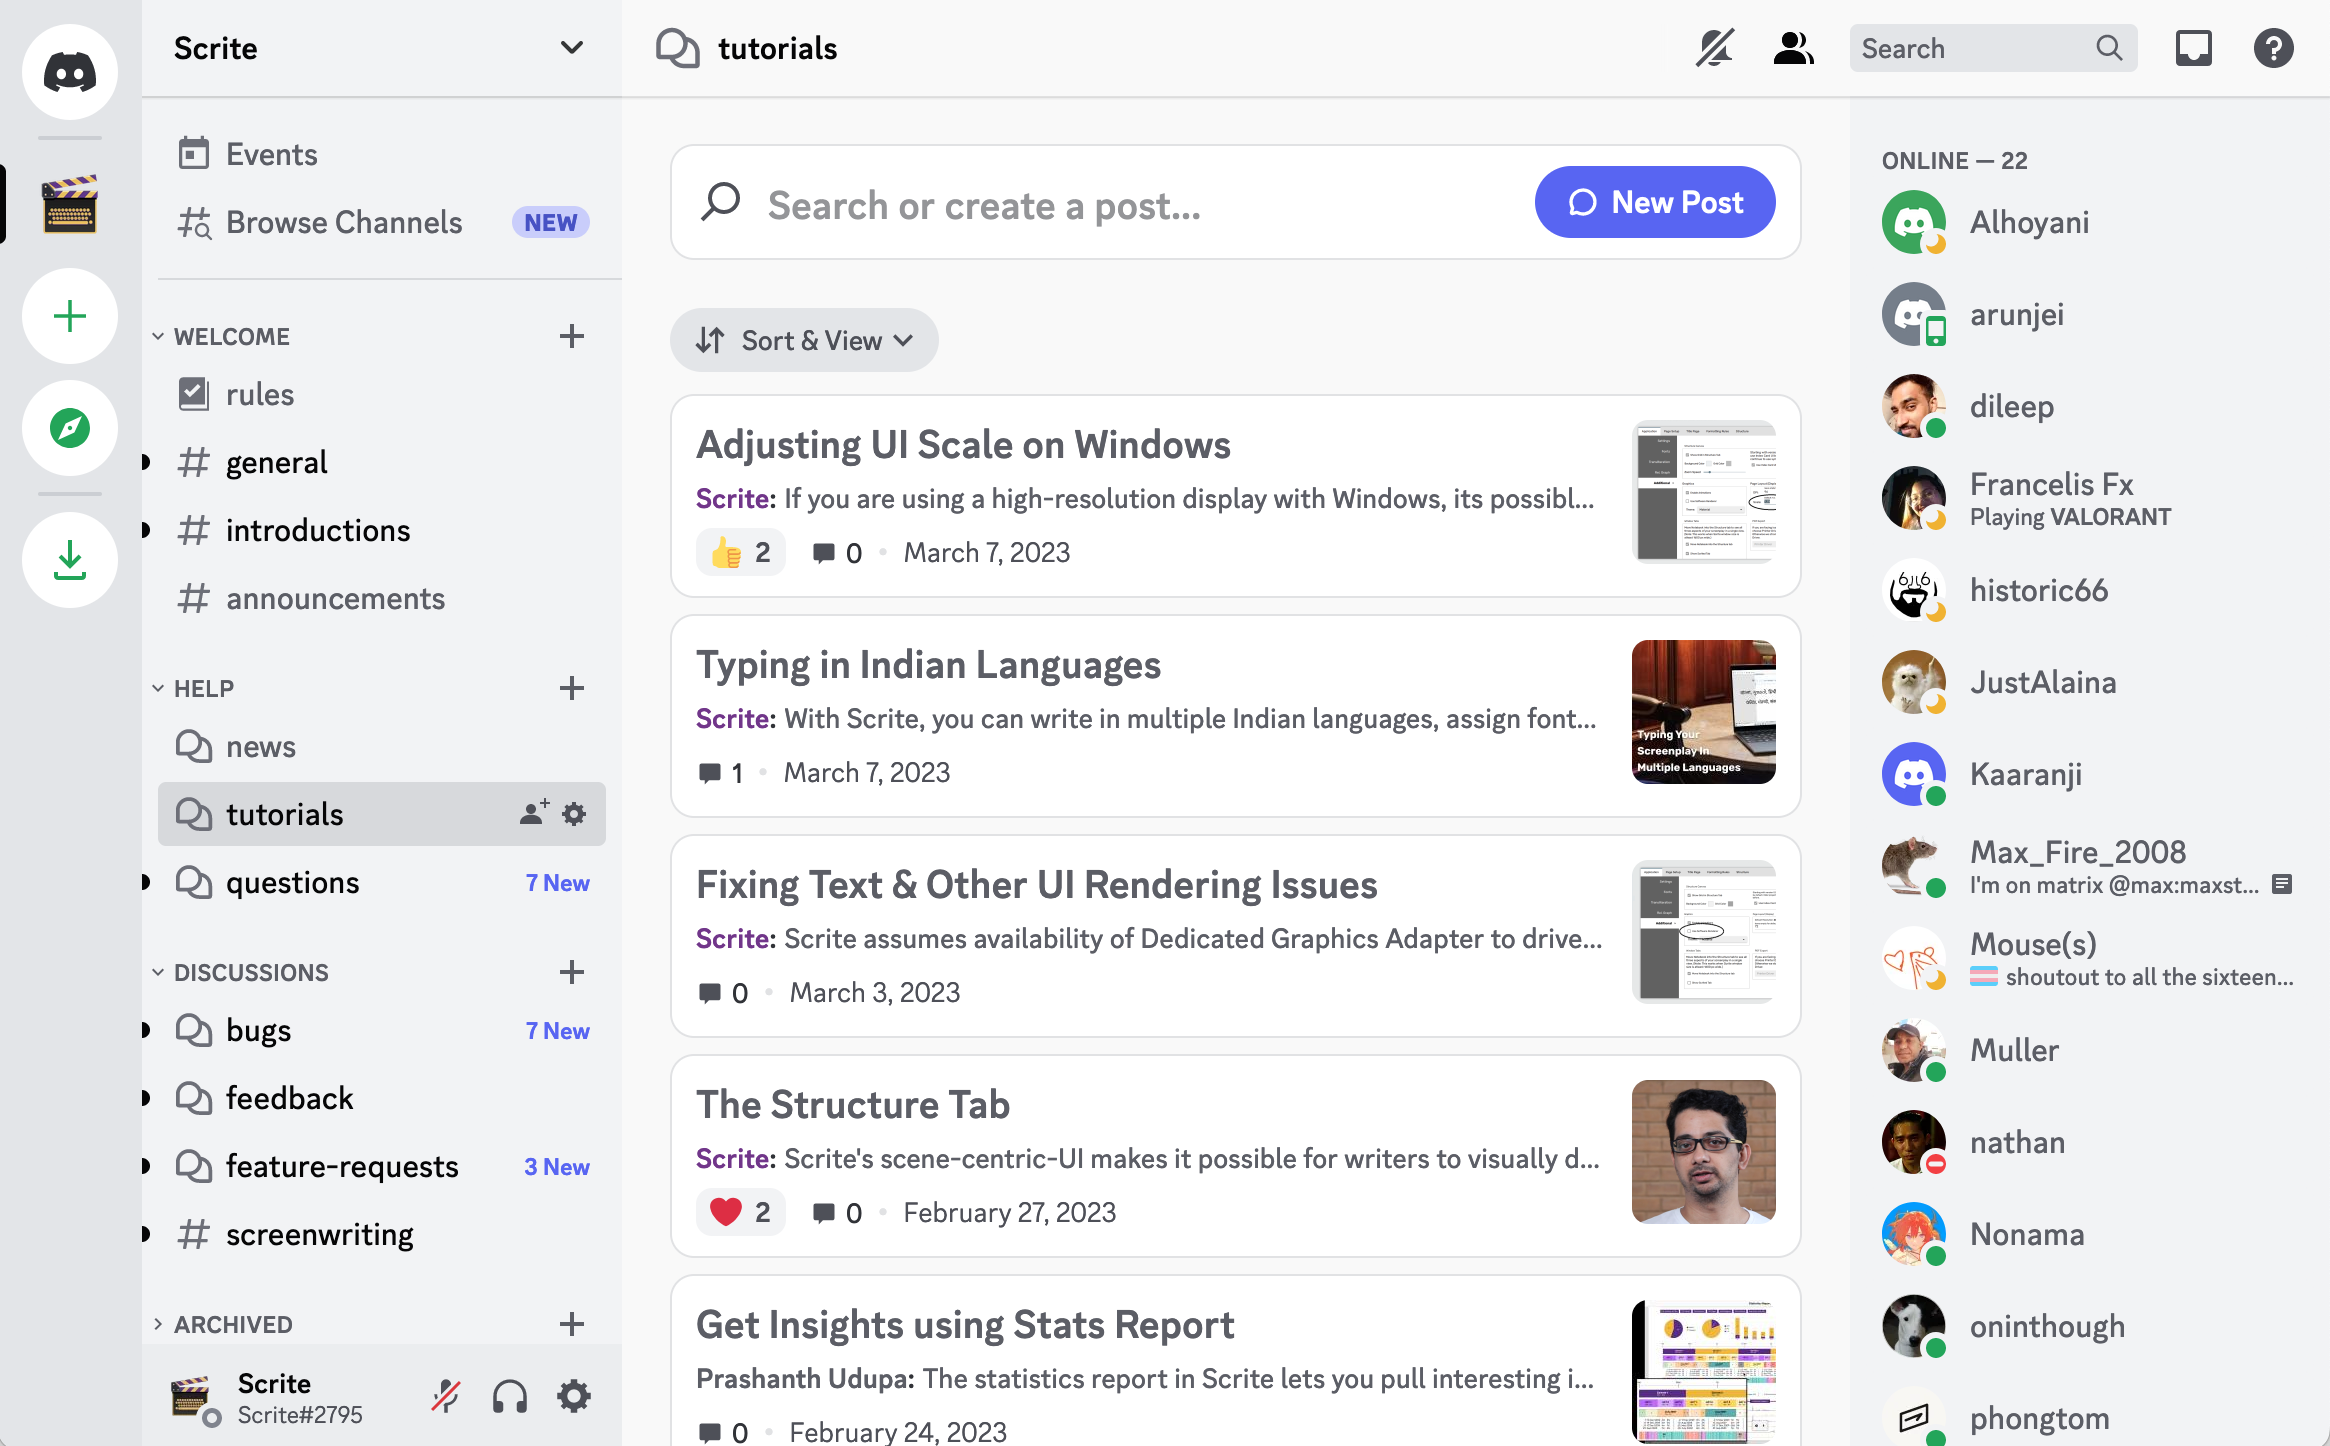Toggle deafen headphones icon
This screenshot has height=1446, width=2330.
(x=510, y=1396)
